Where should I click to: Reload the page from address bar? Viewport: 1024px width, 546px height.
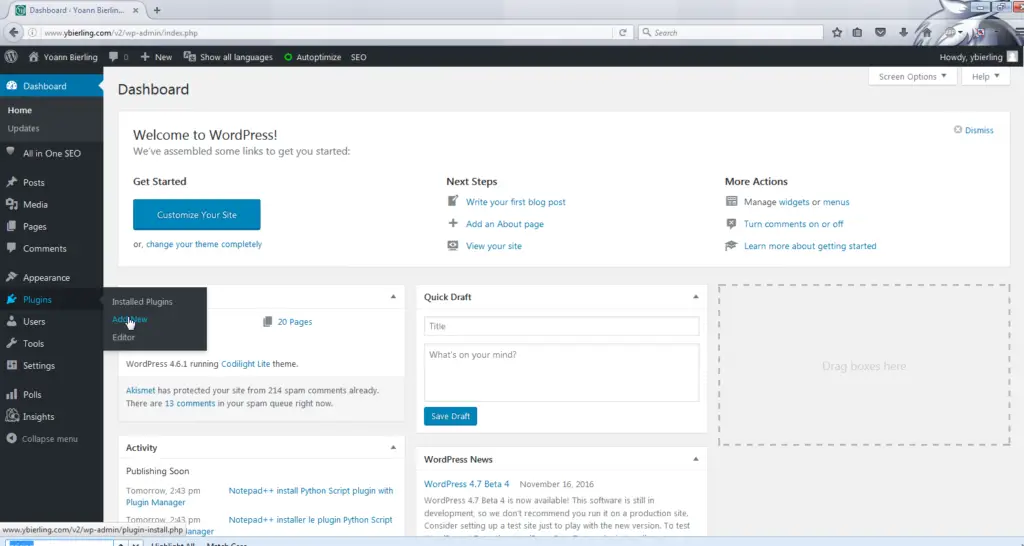click(622, 32)
